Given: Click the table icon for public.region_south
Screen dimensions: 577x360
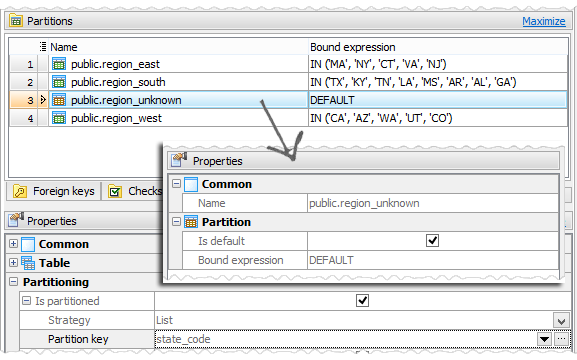Looking at the screenshot, I should tap(59, 82).
